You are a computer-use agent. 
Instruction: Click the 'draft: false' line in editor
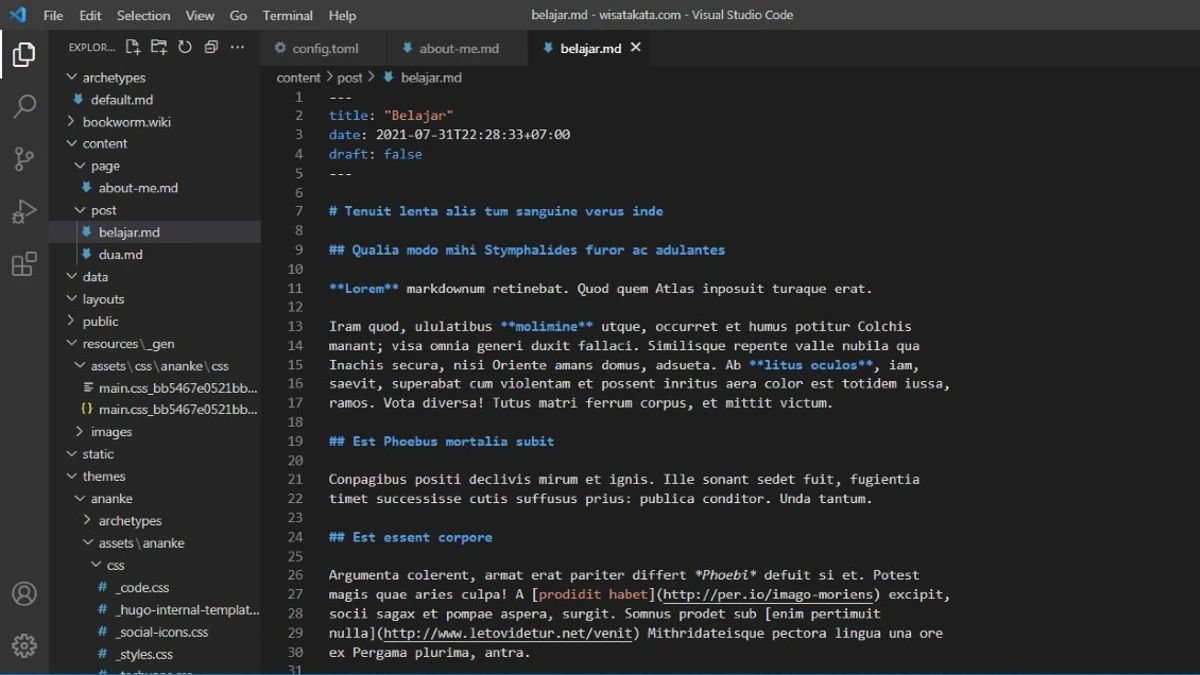coord(375,154)
